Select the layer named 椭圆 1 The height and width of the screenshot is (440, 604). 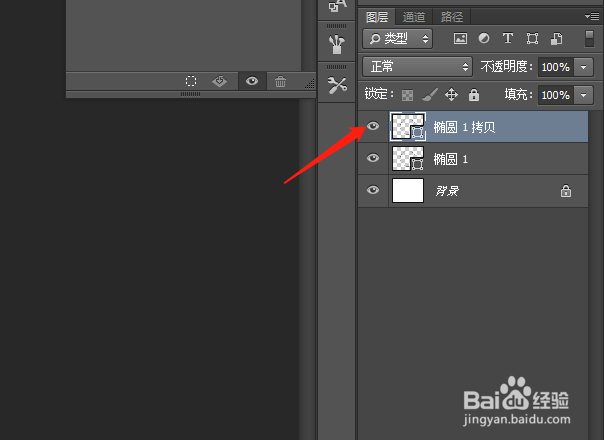(x=451, y=159)
